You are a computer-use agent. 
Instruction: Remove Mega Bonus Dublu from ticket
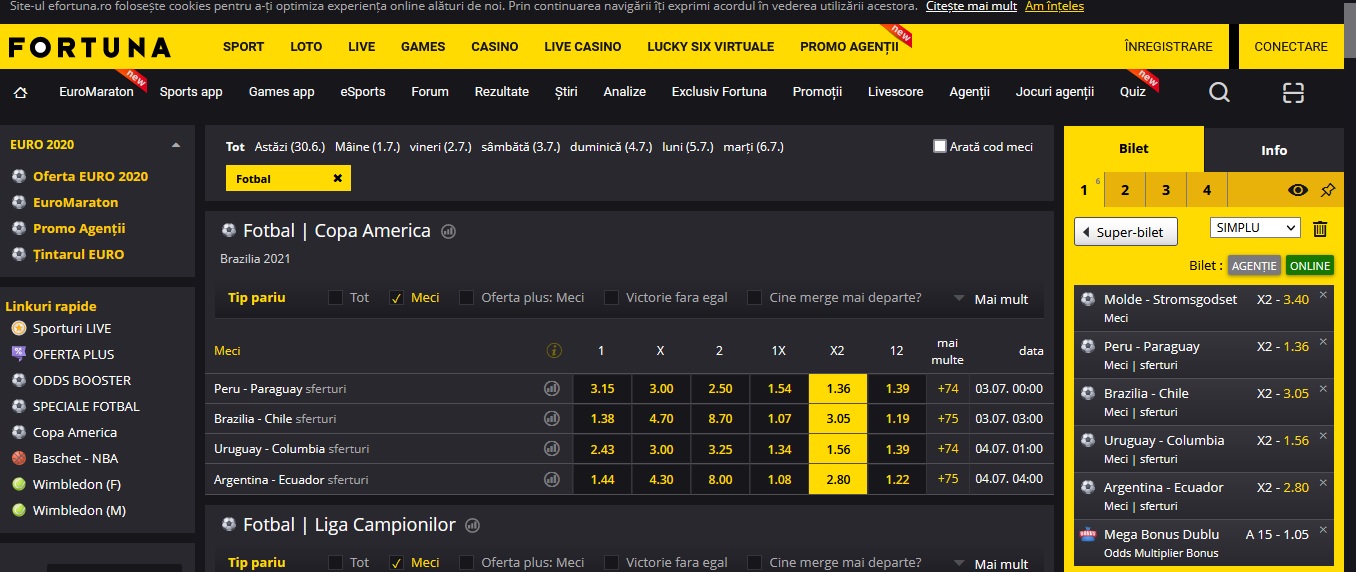pyautogui.click(x=1323, y=529)
